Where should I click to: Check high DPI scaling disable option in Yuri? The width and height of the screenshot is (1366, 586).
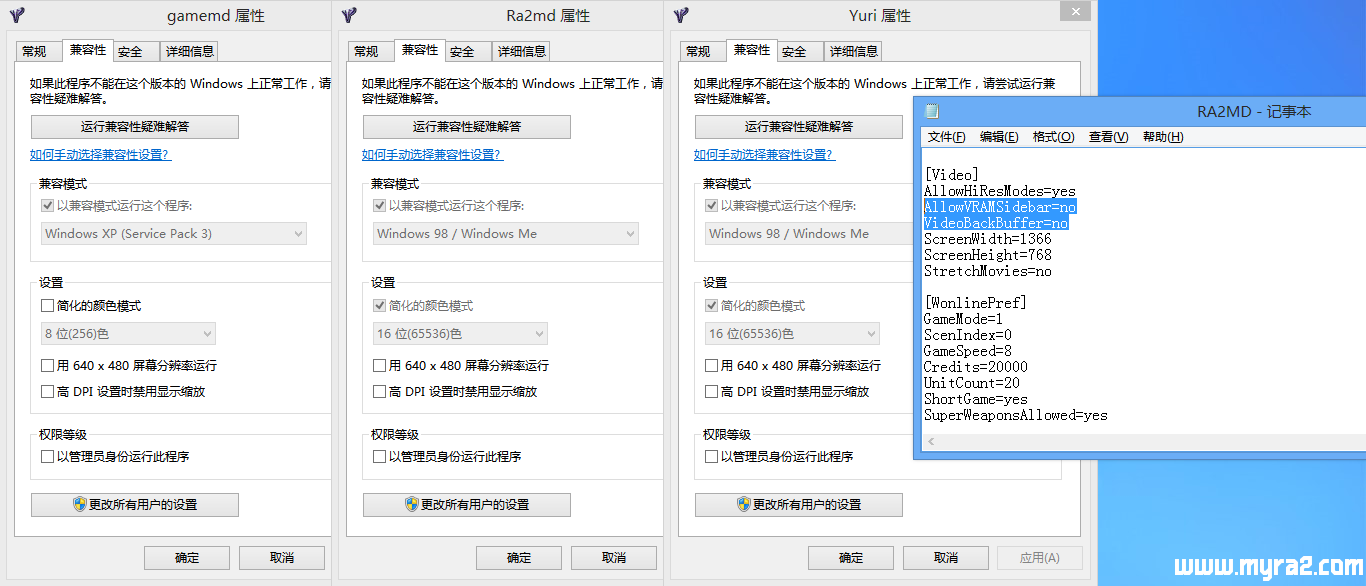pyautogui.click(x=711, y=392)
